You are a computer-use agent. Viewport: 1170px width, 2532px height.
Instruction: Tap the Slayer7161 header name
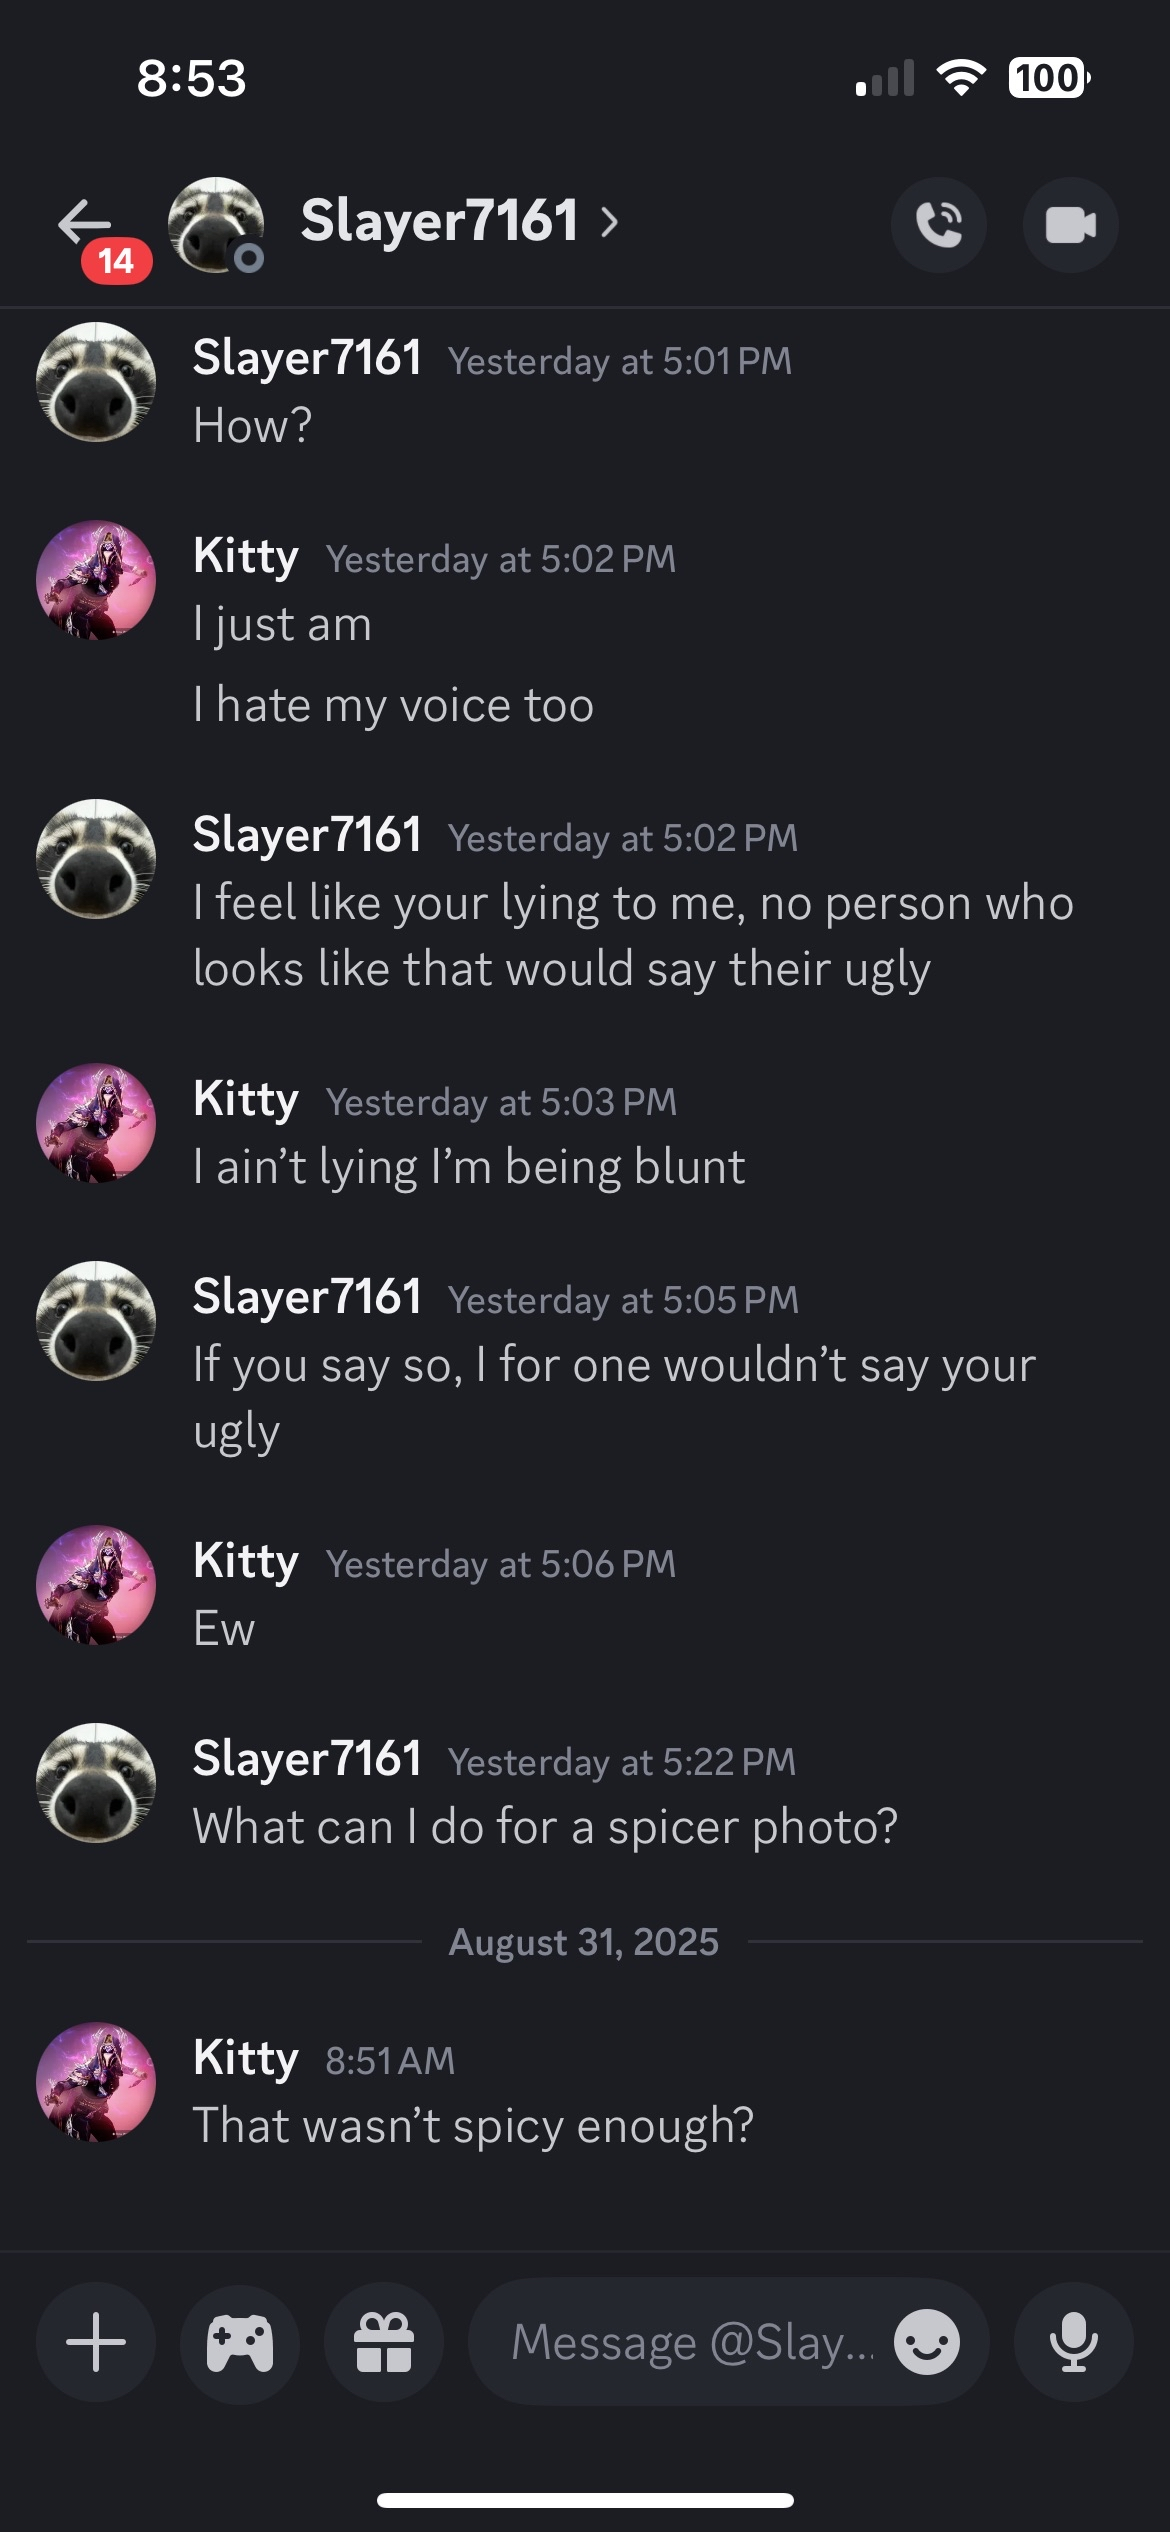click(x=440, y=221)
